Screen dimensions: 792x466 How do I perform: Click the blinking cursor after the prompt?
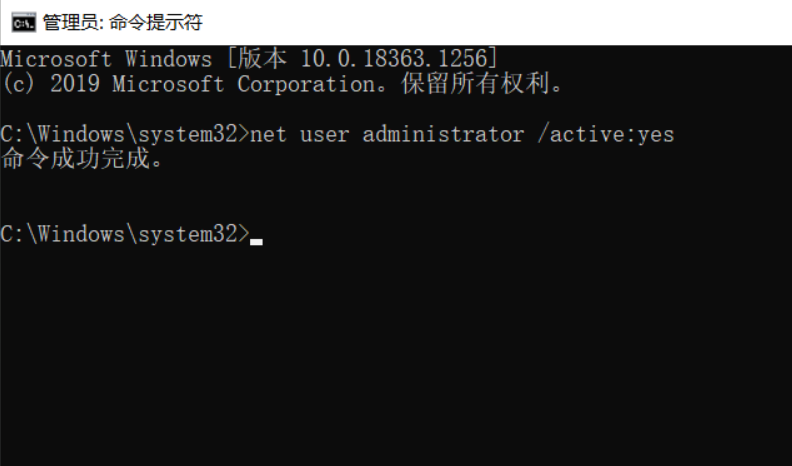(x=256, y=240)
